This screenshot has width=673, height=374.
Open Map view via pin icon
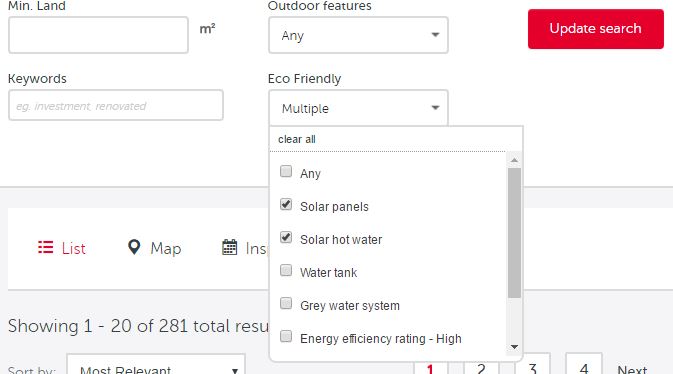(134, 247)
